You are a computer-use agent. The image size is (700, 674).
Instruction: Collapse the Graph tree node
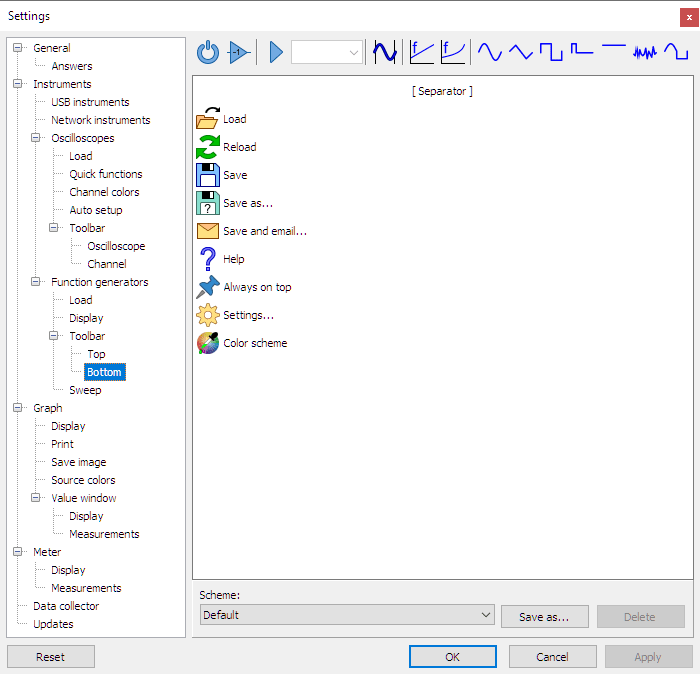[17, 408]
